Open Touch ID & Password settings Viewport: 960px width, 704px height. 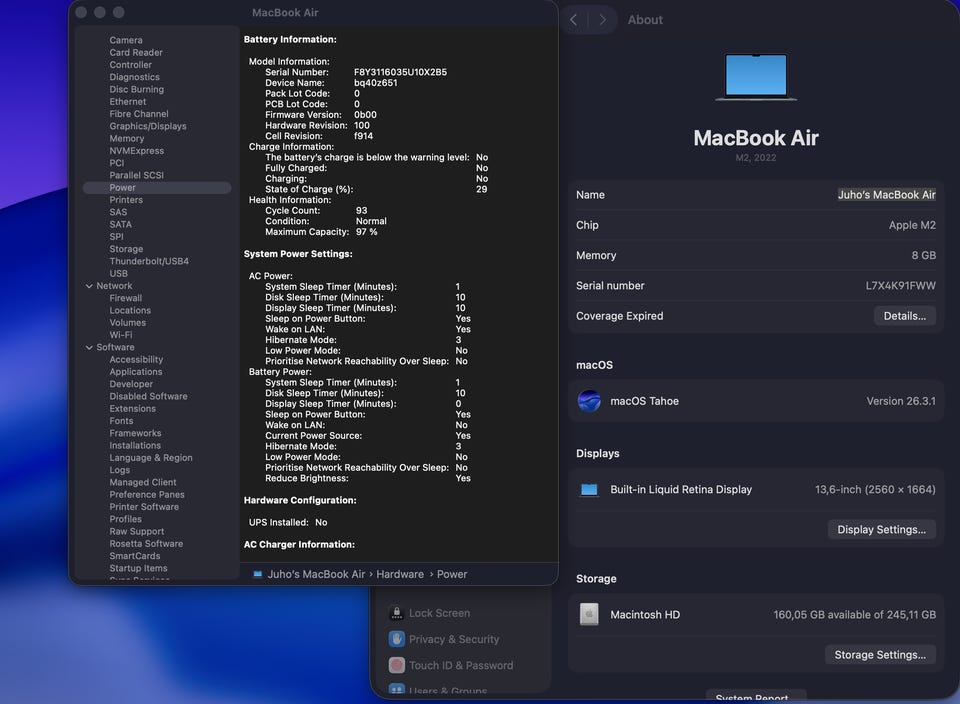tap(460, 665)
